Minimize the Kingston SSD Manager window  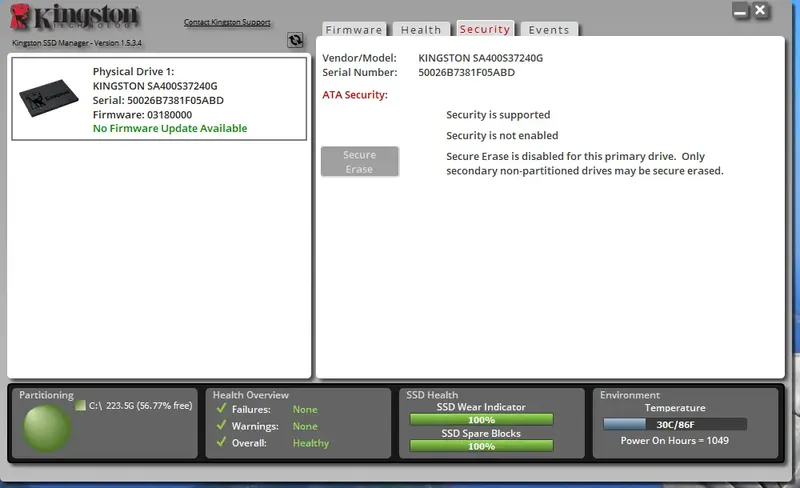pos(740,11)
